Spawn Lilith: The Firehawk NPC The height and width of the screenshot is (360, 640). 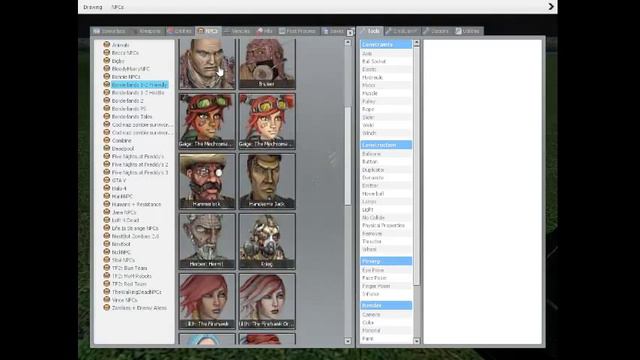[x=207, y=301]
